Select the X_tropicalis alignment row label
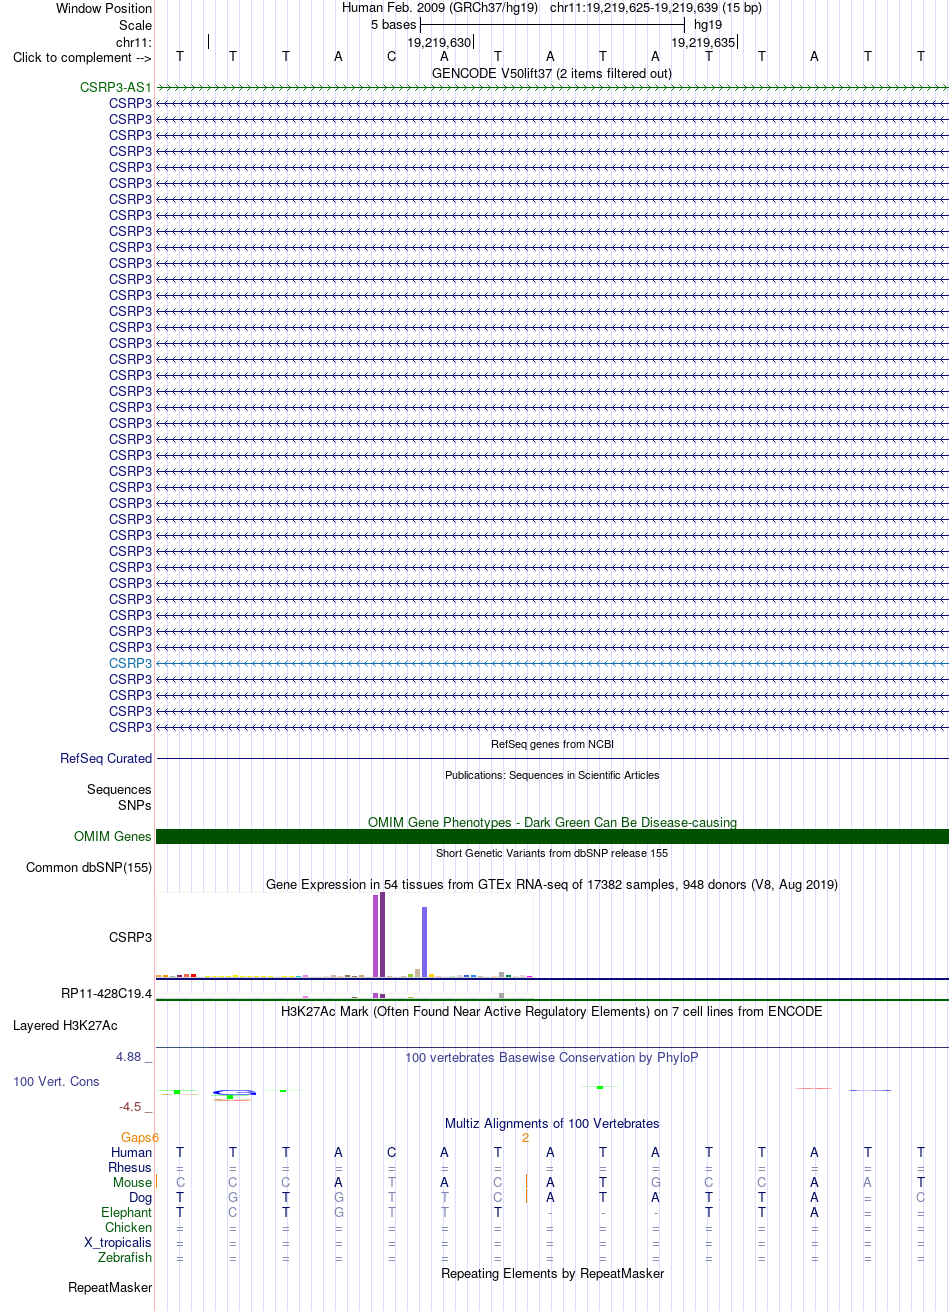950x1311 pixels. [x=118, y=1243]
